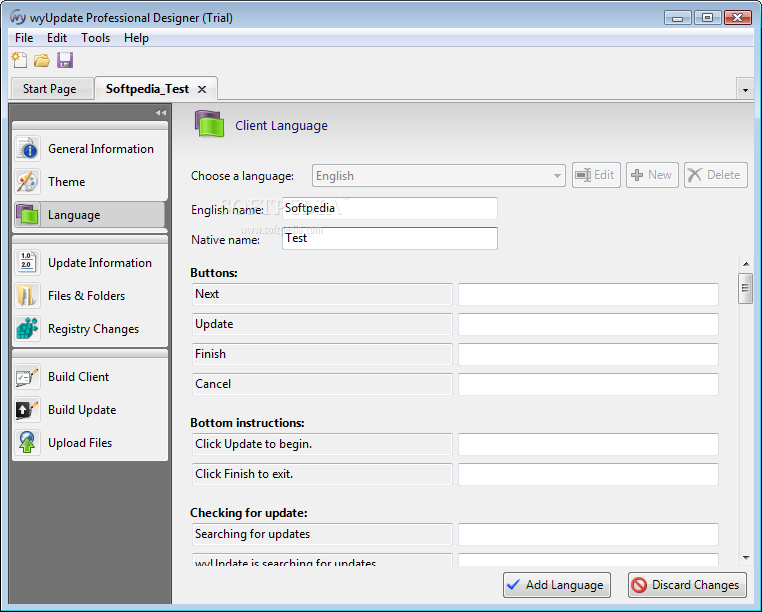Click the English name input field
The width and height of the screenshot is (762, 612).
coord(390,209)
